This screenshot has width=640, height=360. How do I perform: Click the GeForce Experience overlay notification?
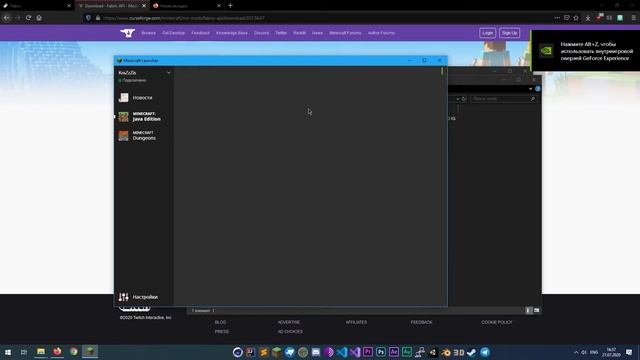(586, 51)
